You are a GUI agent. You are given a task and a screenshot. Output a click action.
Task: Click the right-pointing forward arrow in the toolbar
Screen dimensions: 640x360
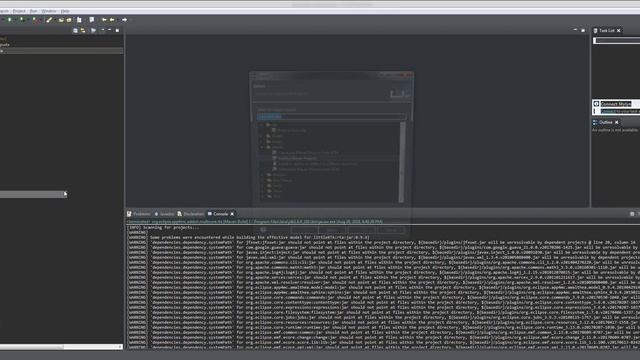[124, 20]
